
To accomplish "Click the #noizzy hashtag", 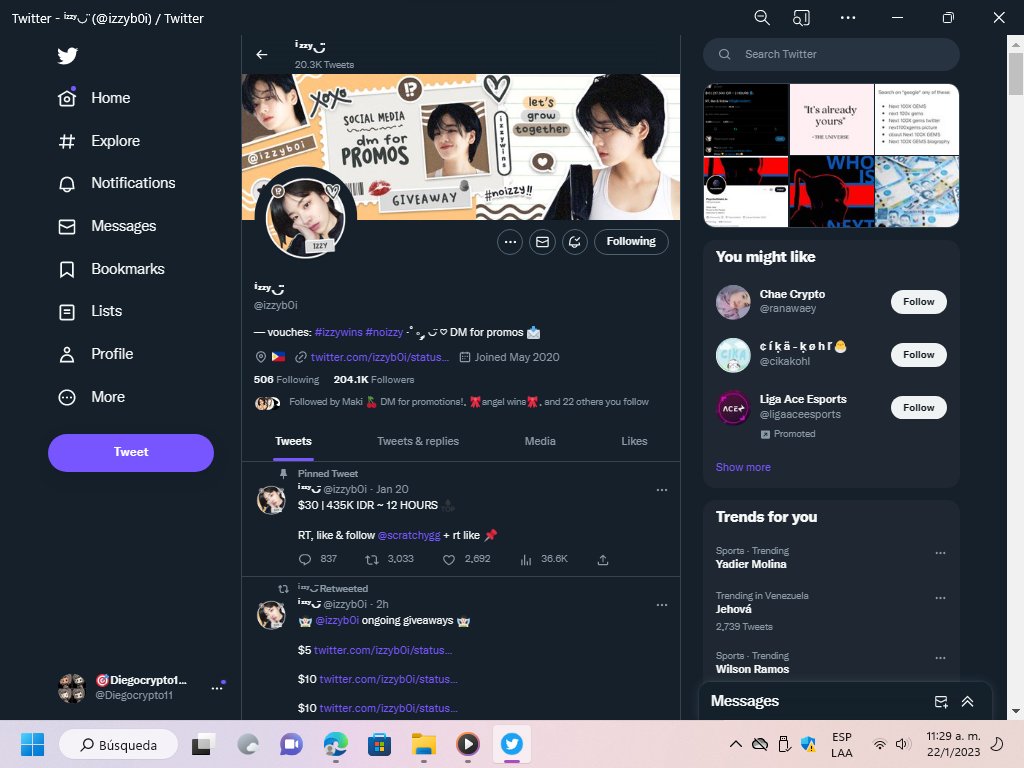I will [x=384, y=332].
